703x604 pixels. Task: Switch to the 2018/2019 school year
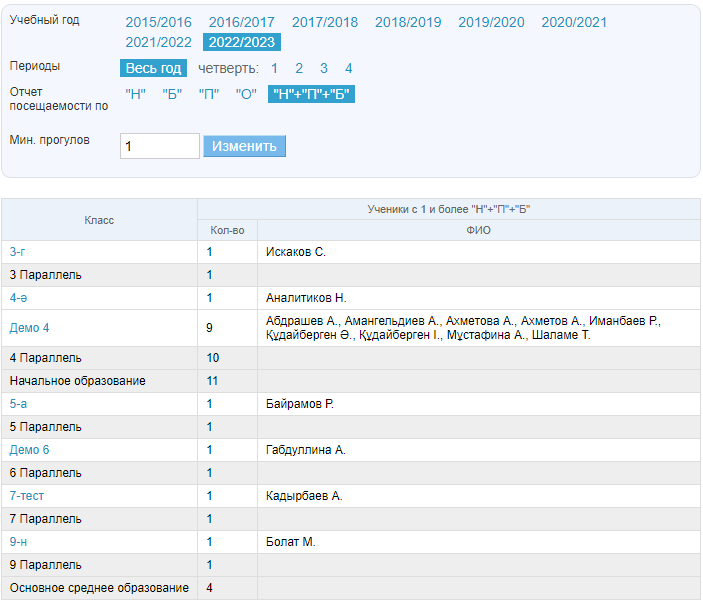(x=407, y=22)
